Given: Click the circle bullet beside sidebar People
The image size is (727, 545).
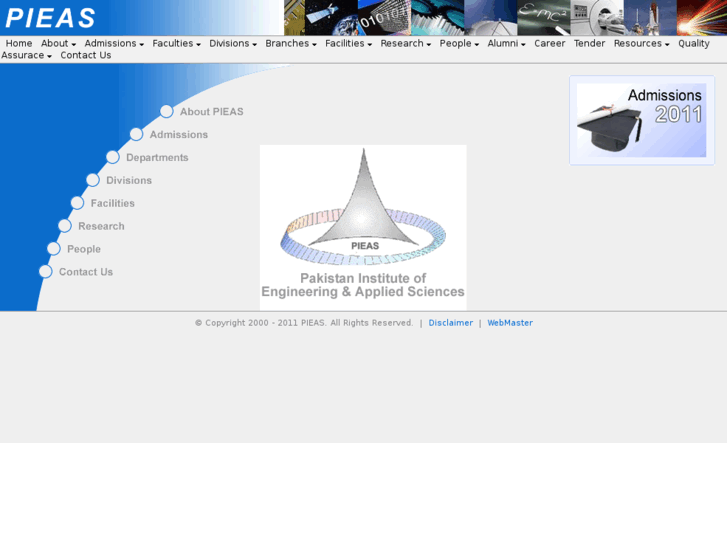Looking at the screenshot, I should coord(54,249).
